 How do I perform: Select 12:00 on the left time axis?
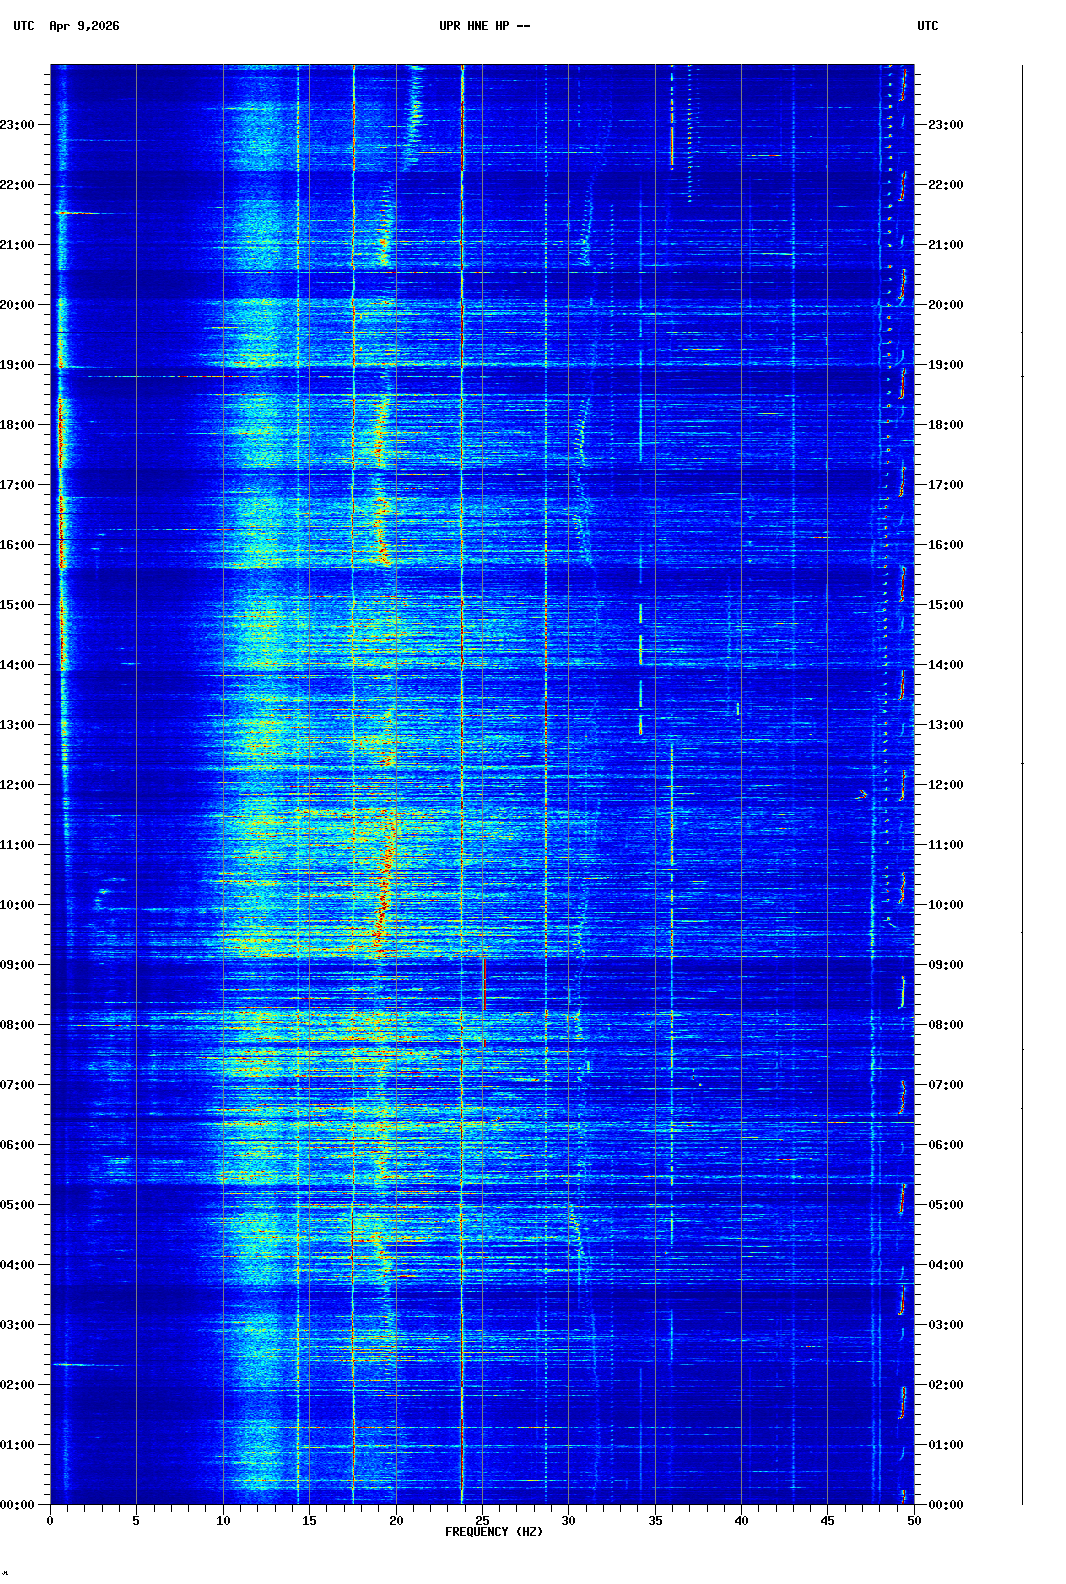coord(18,785)
